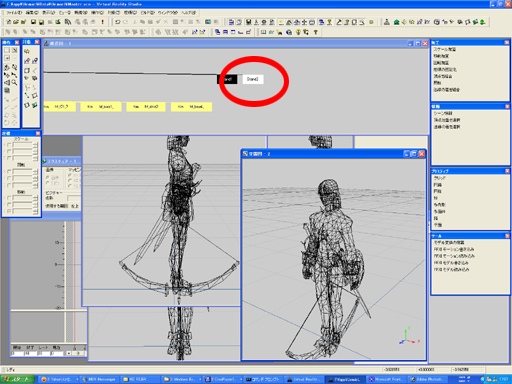This screenshot has height=384, width=512.
Task: Select the white [hand] node in scene graph
Action: click(253, 79)
